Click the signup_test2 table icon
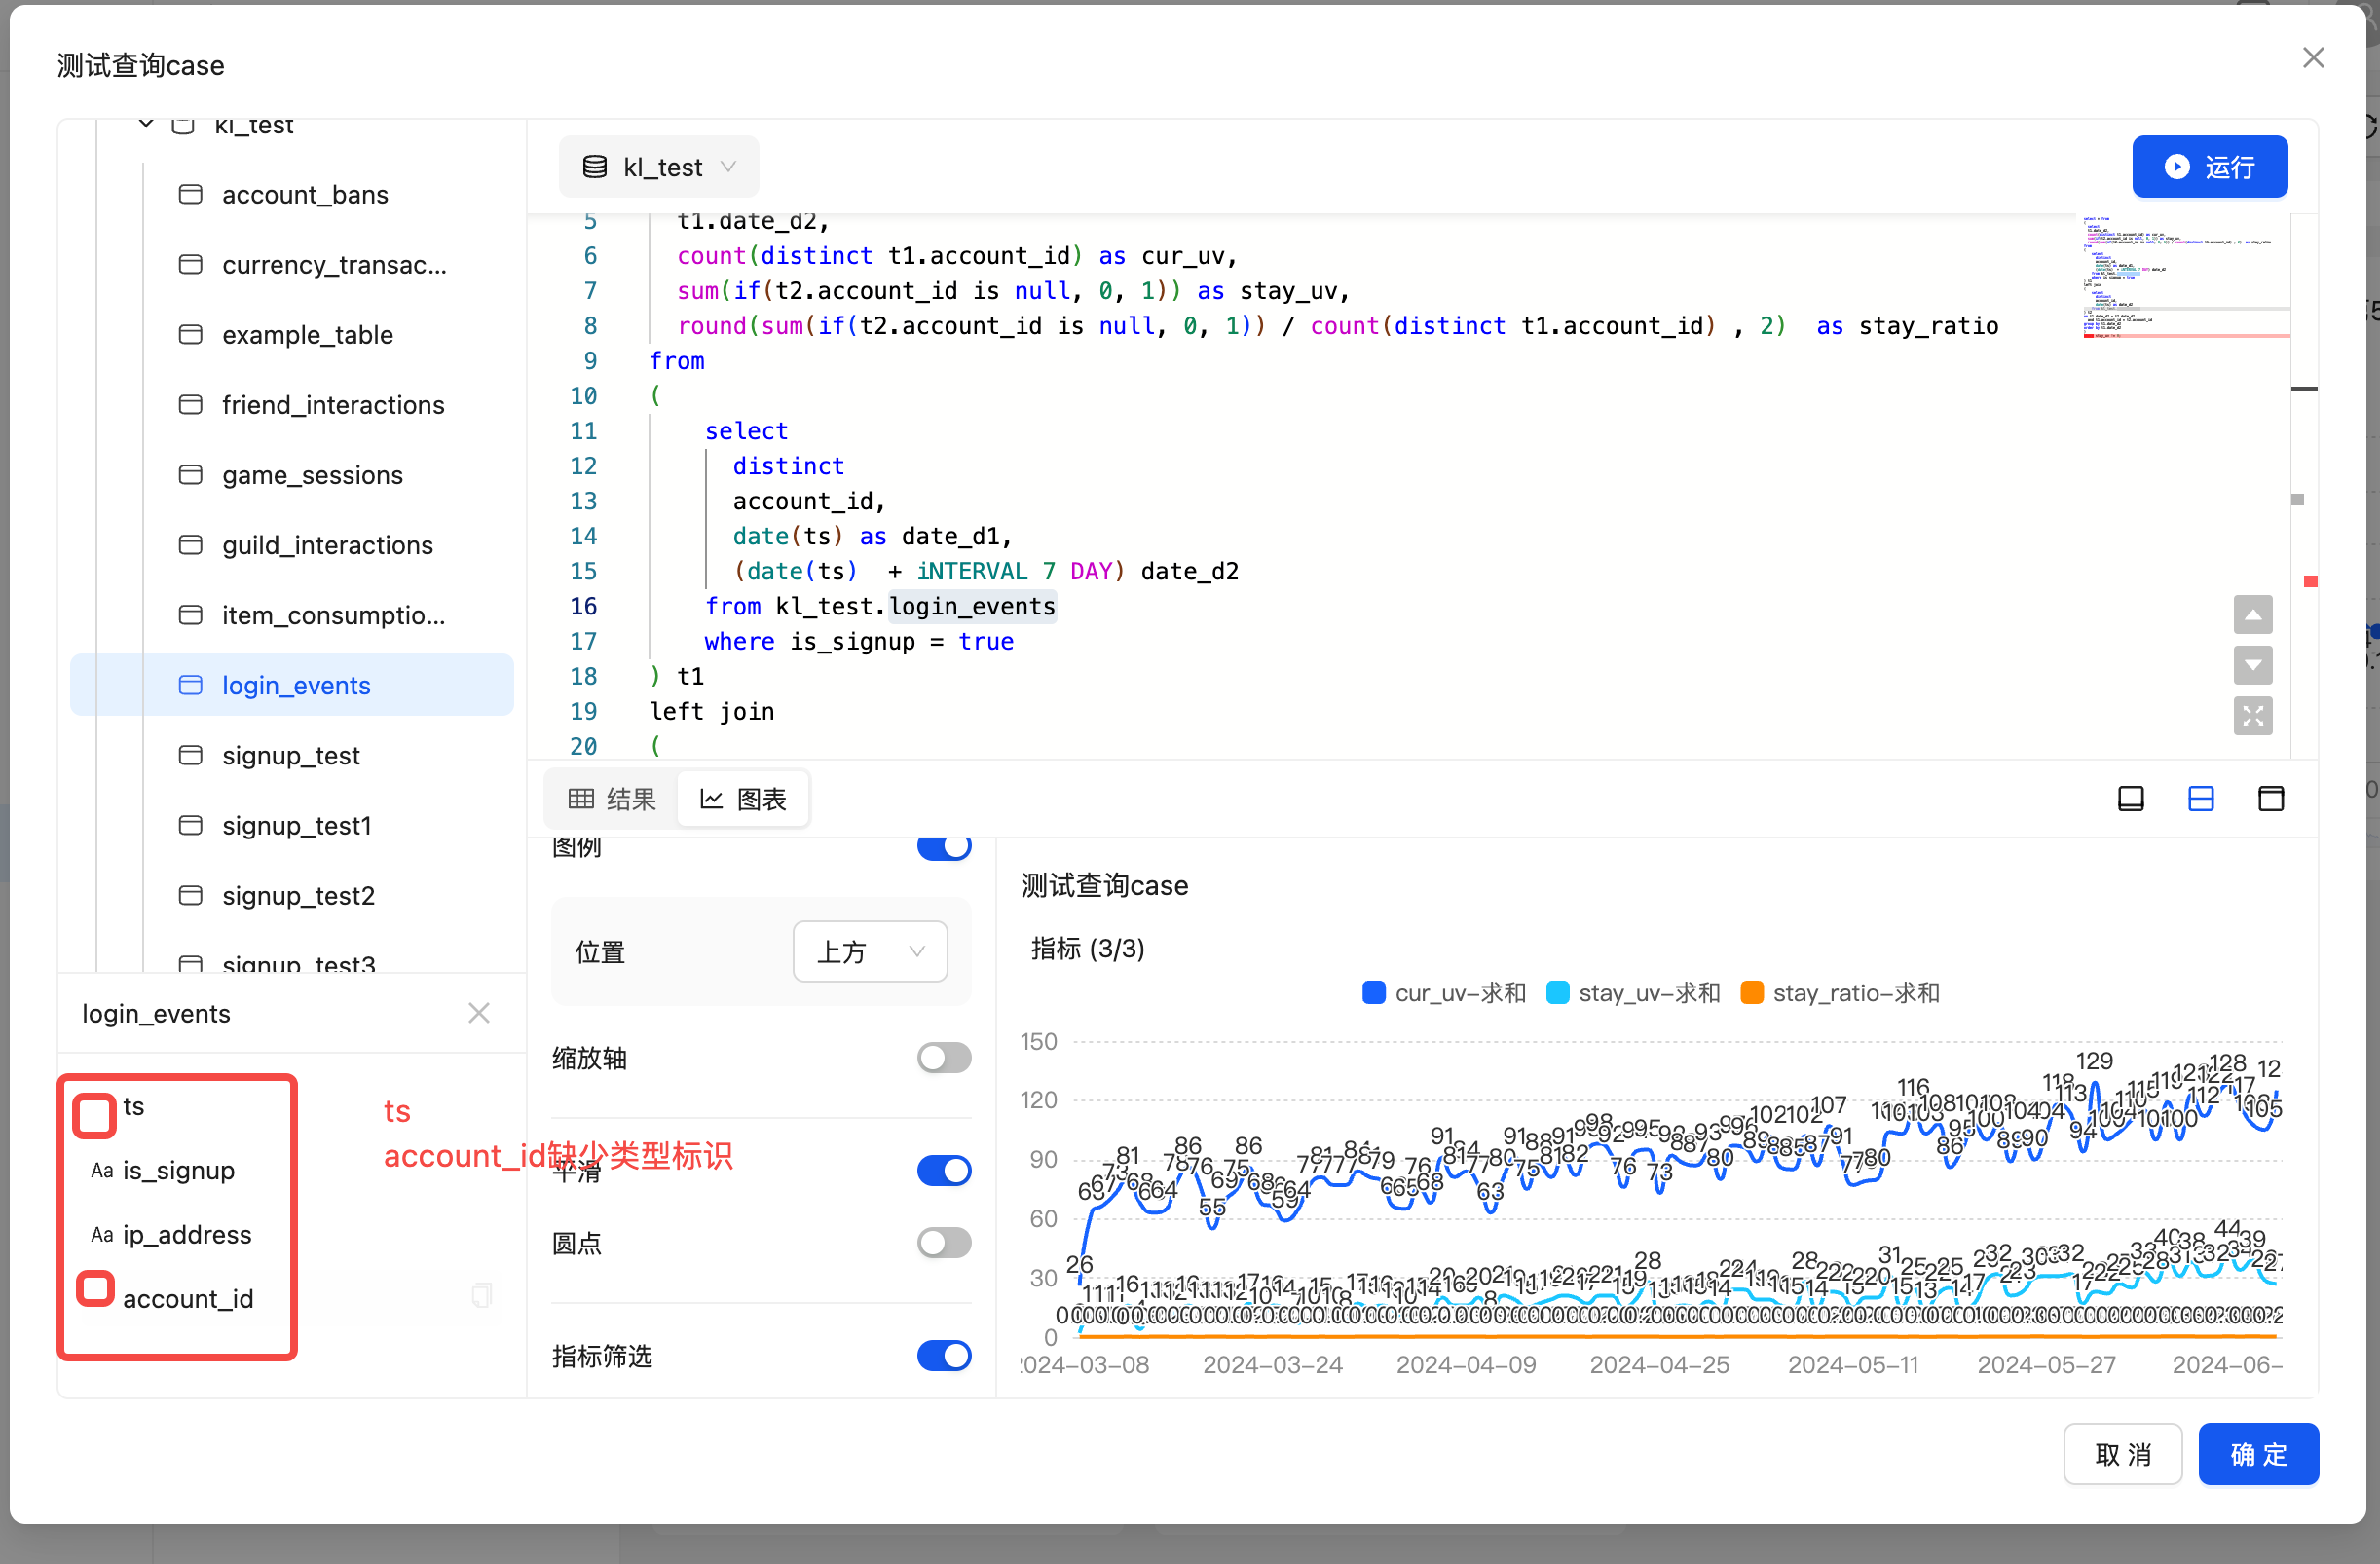This screenshot has width=2380, height=1564. (x=190, y=894)
